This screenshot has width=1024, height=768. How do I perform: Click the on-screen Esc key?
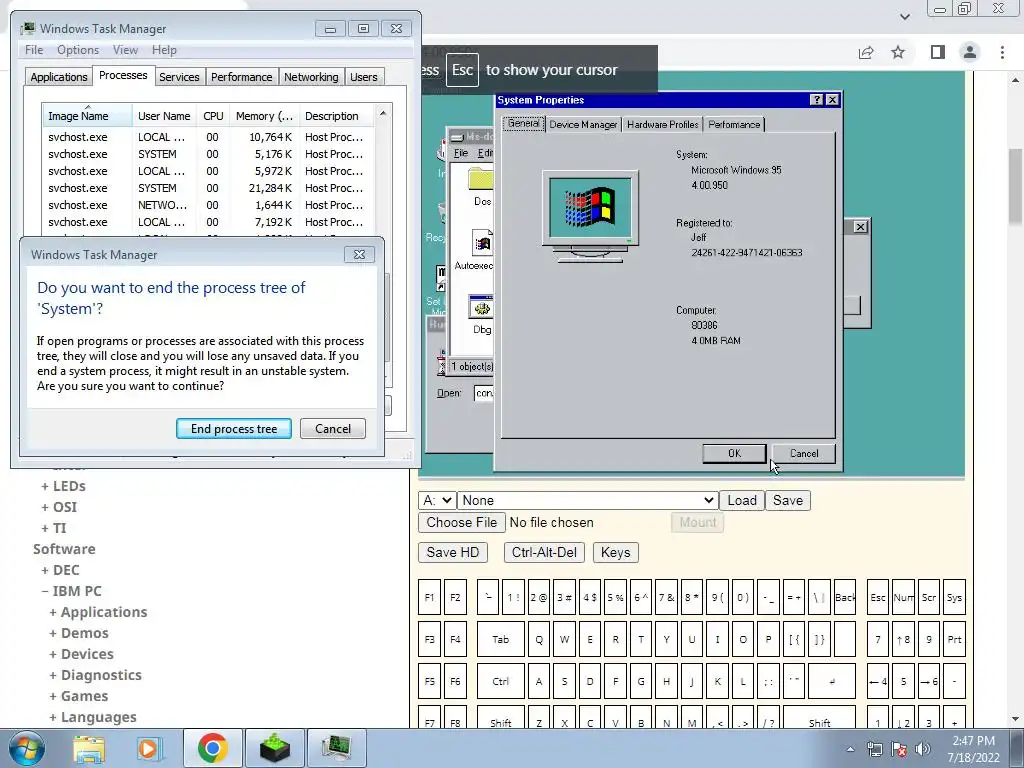pos(878,598)
